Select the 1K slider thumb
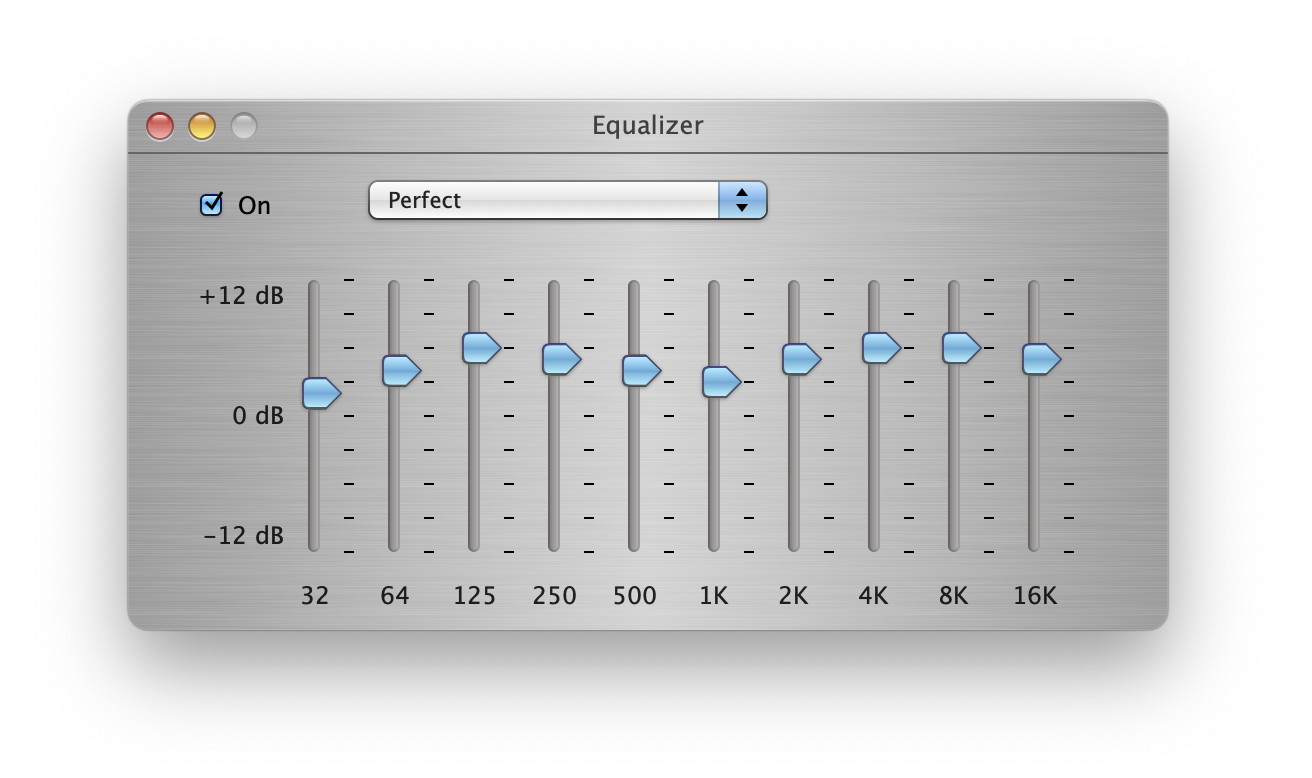 click(720, 381)
